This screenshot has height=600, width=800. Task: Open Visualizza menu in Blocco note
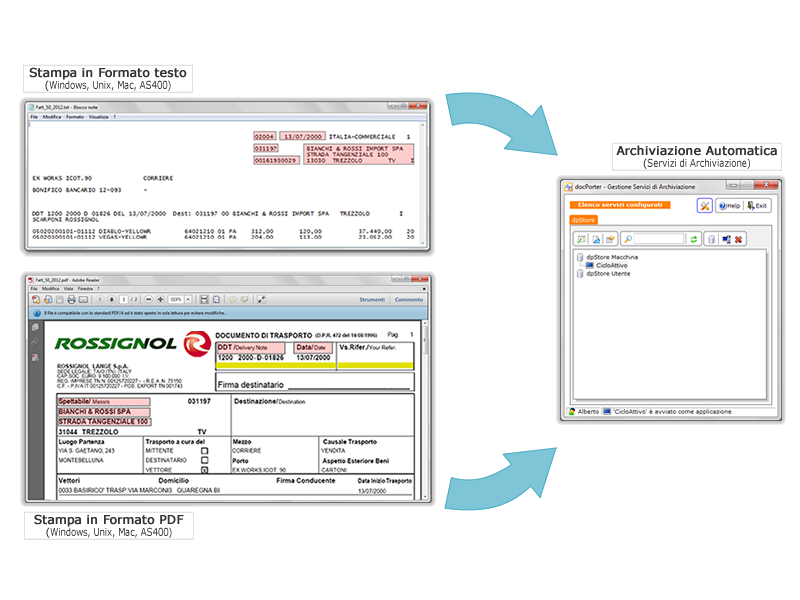coord(98,117)
